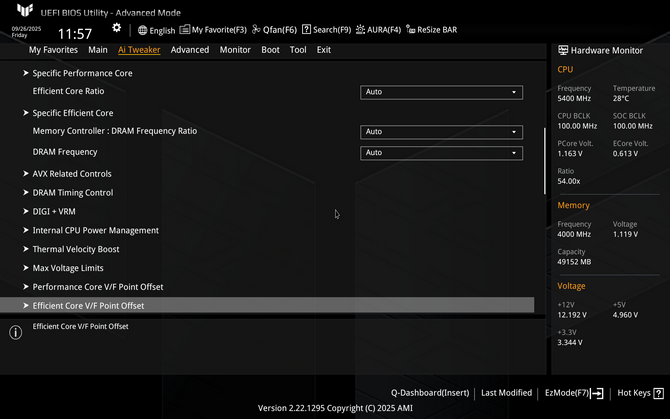Open AURA(F4) settings

point(379,29)
